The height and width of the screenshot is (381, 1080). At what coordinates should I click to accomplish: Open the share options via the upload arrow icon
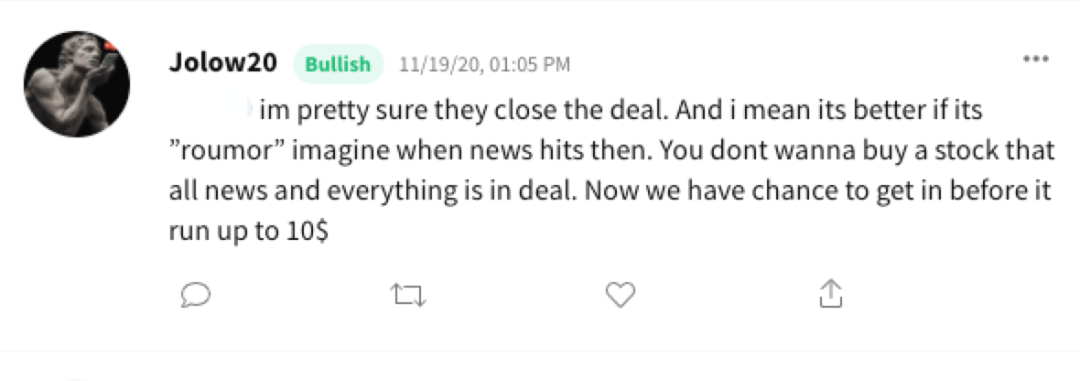coord(831,294)
